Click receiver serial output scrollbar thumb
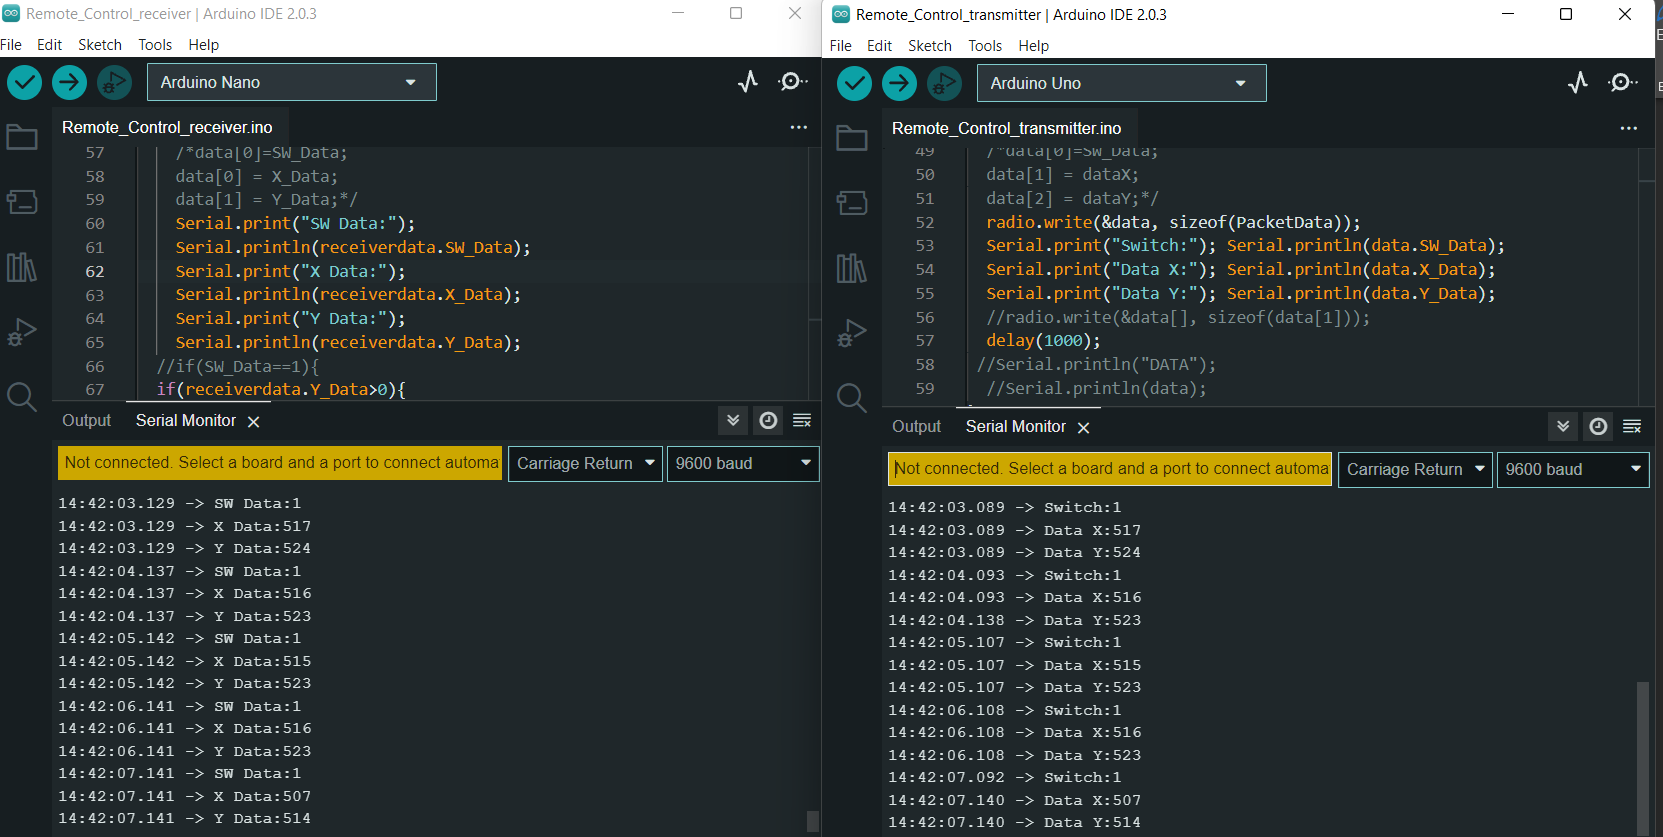Image resolution: width=1663 pixels, height=837 pixels. point(813,821)
